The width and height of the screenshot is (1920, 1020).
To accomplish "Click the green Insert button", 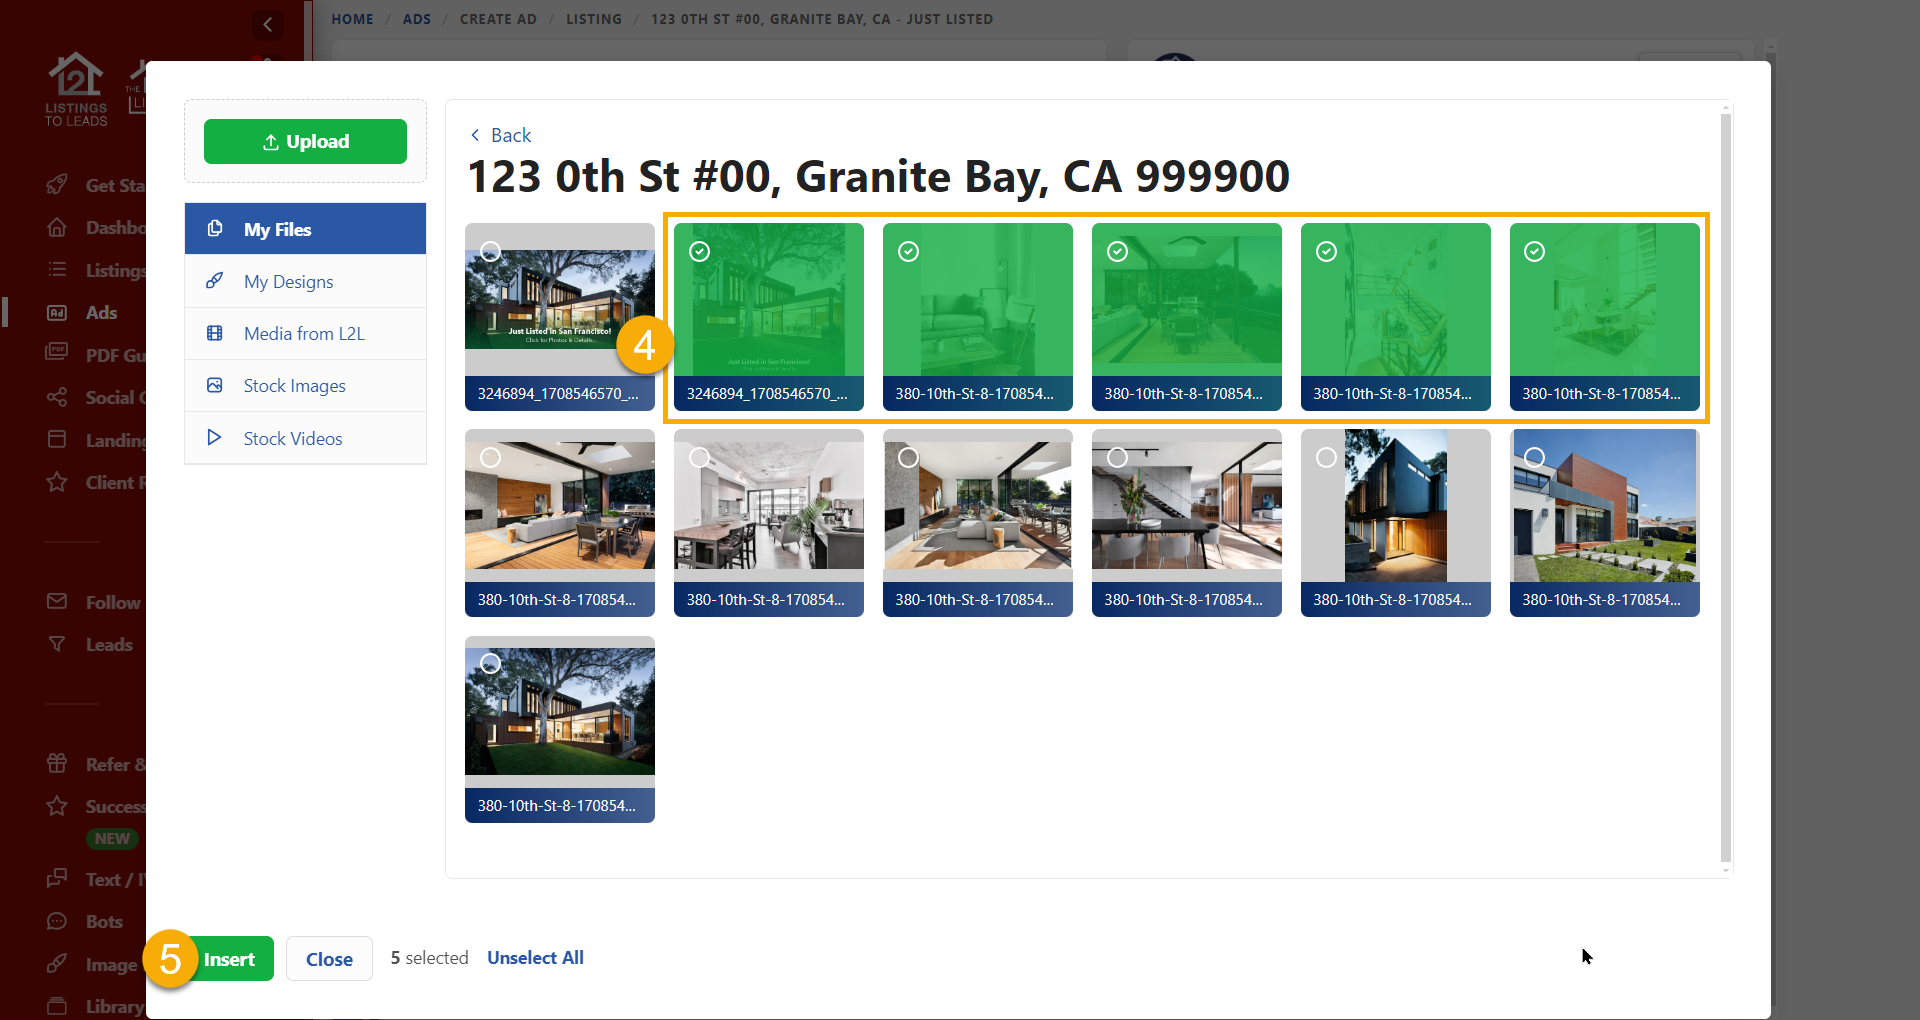I will click(230, 958).
